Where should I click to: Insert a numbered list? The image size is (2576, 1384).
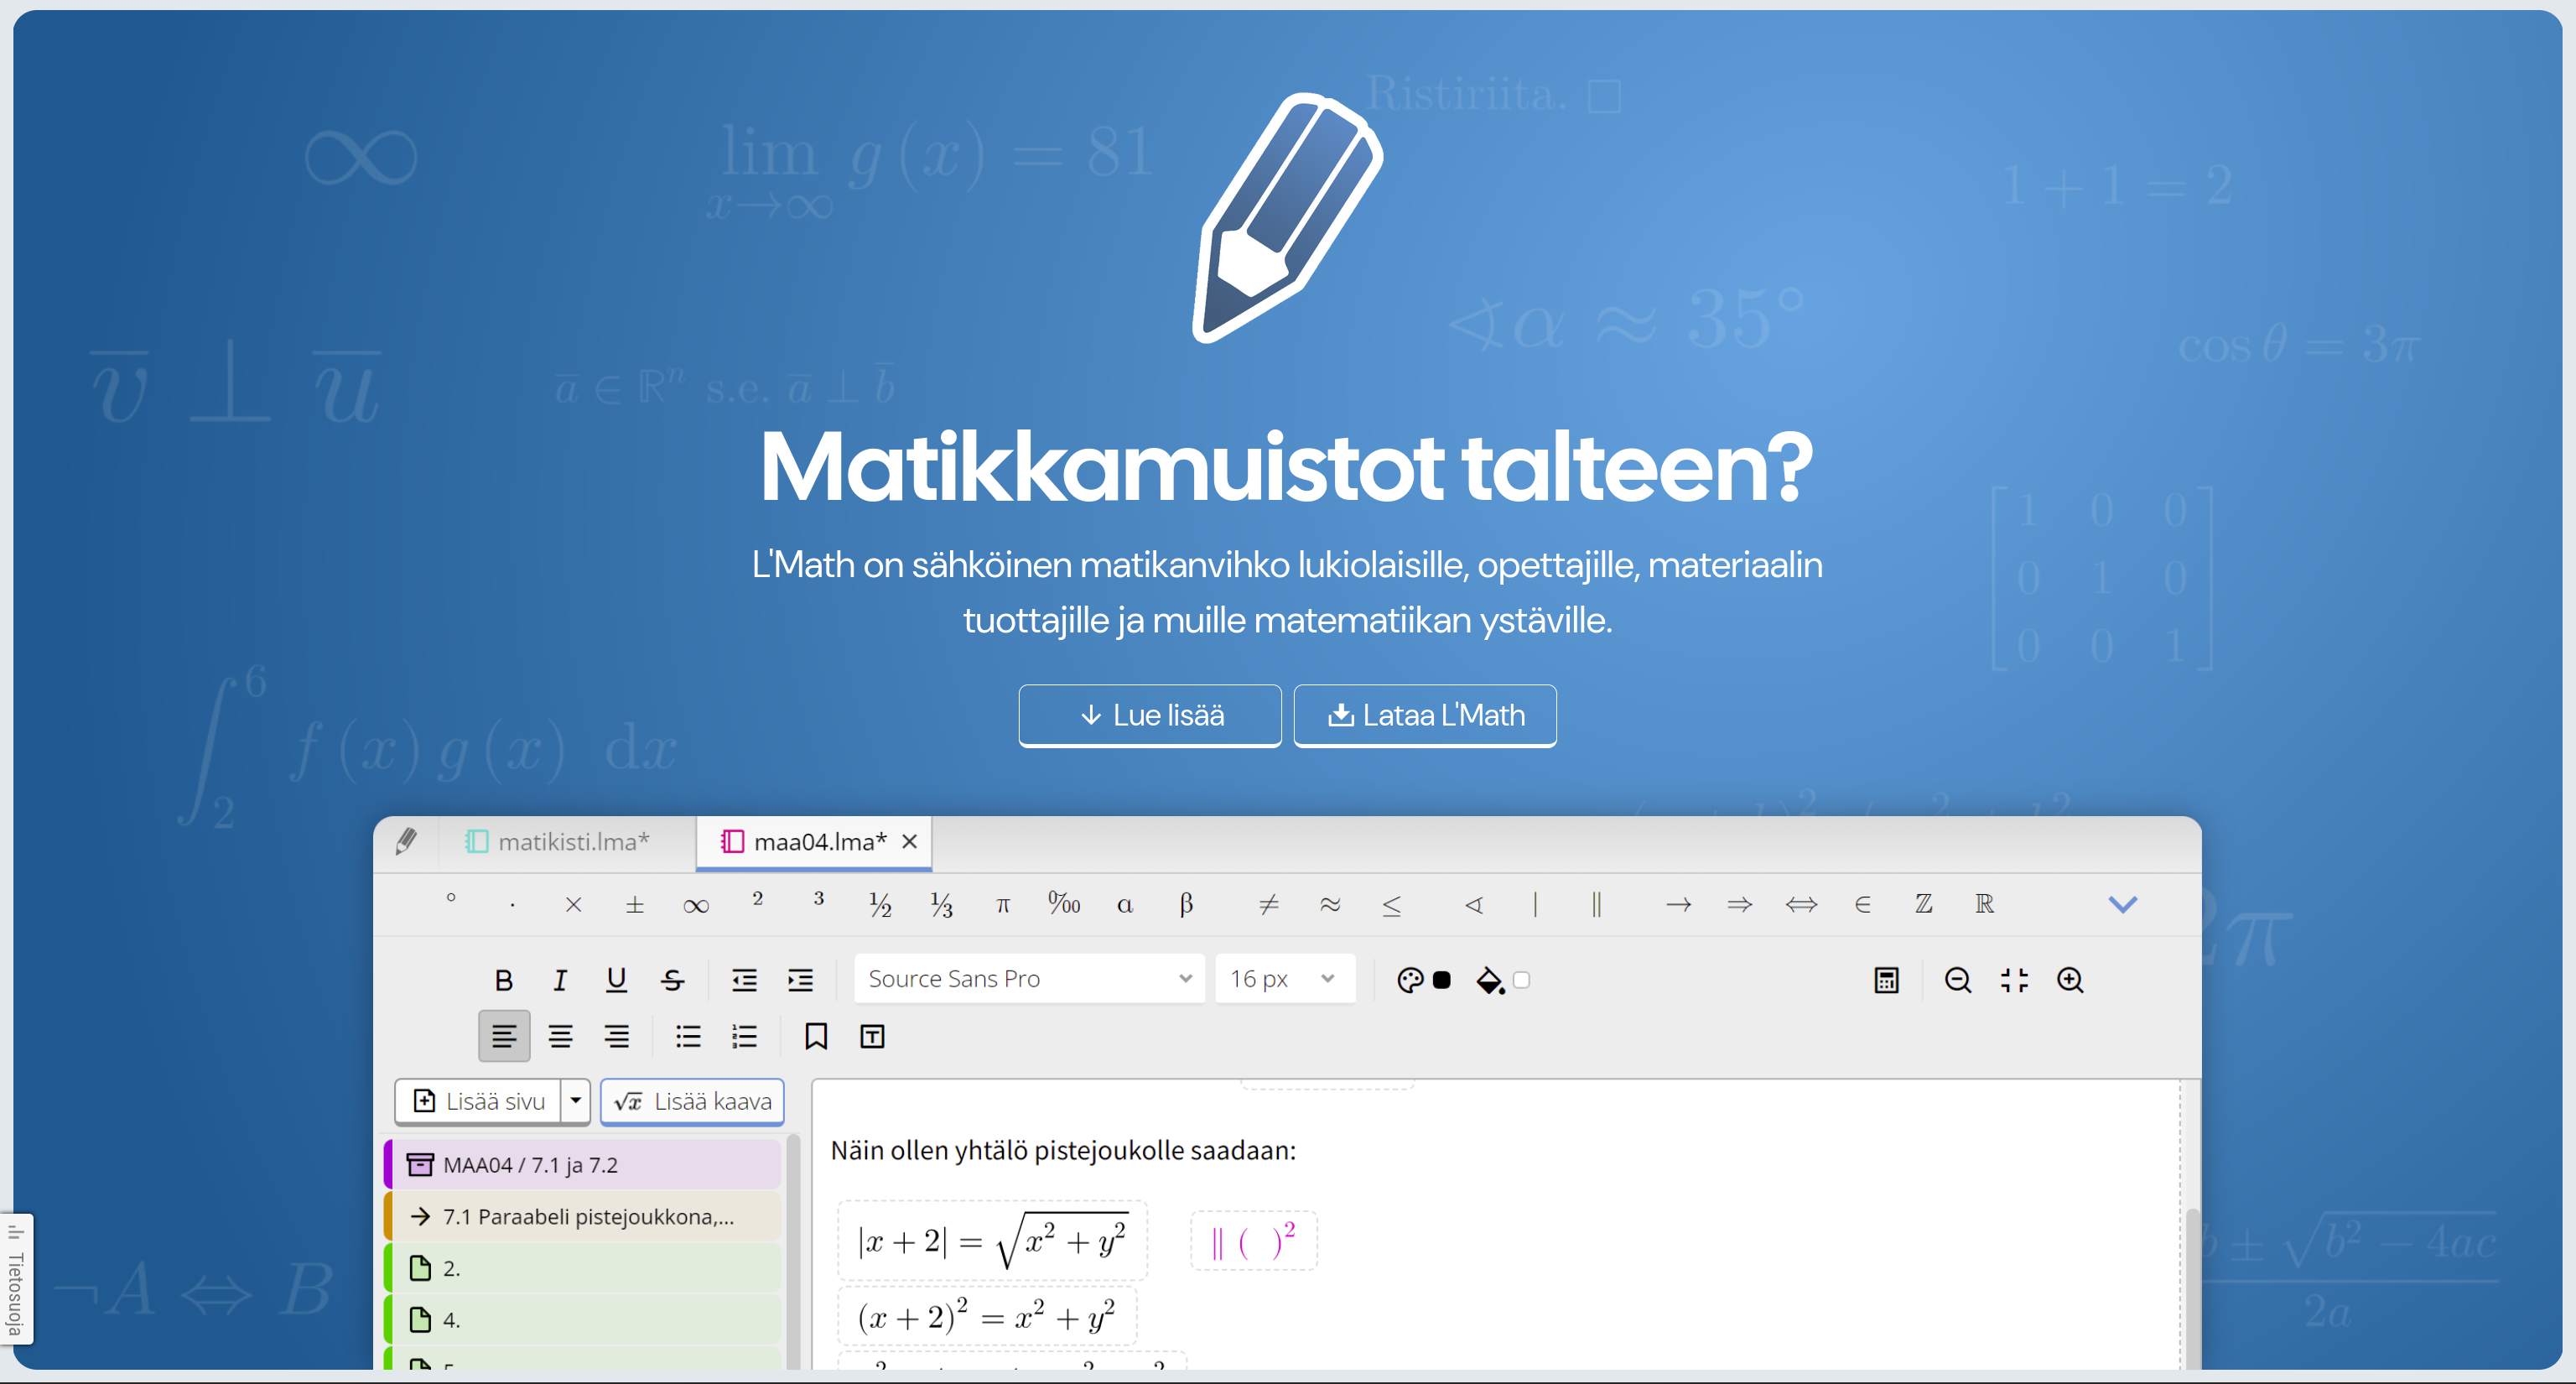[x=744, y=1036]
